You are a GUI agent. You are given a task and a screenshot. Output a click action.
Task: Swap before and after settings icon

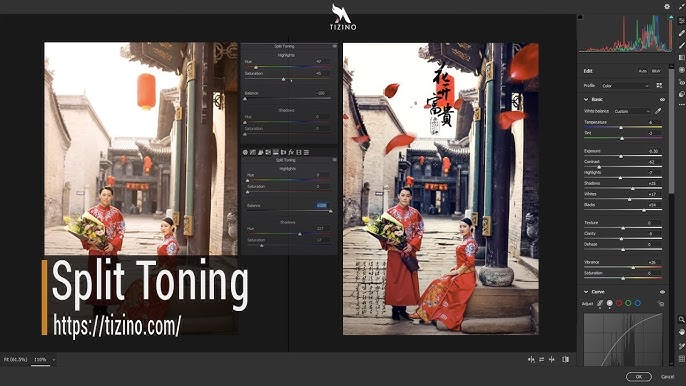tap(542, 359)
